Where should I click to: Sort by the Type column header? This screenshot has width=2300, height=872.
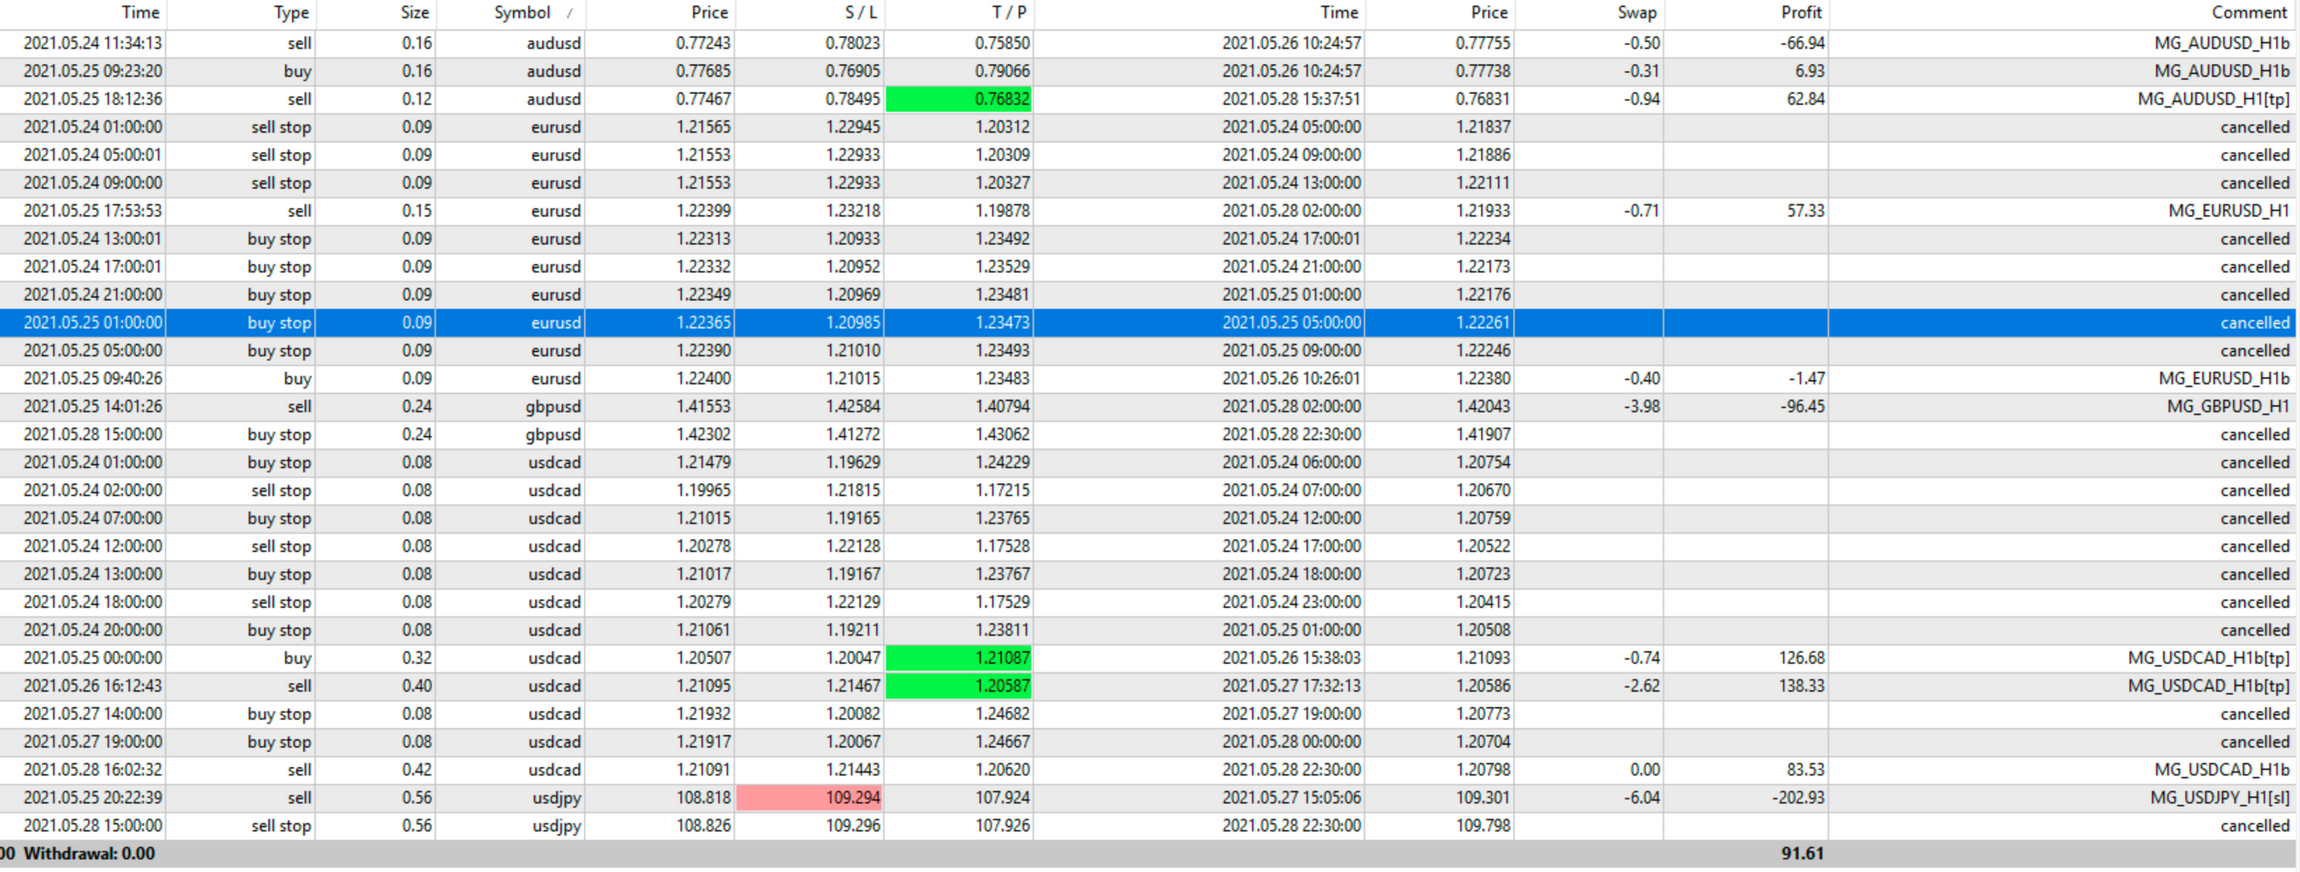pyautogui.click(x=291, y=13)
